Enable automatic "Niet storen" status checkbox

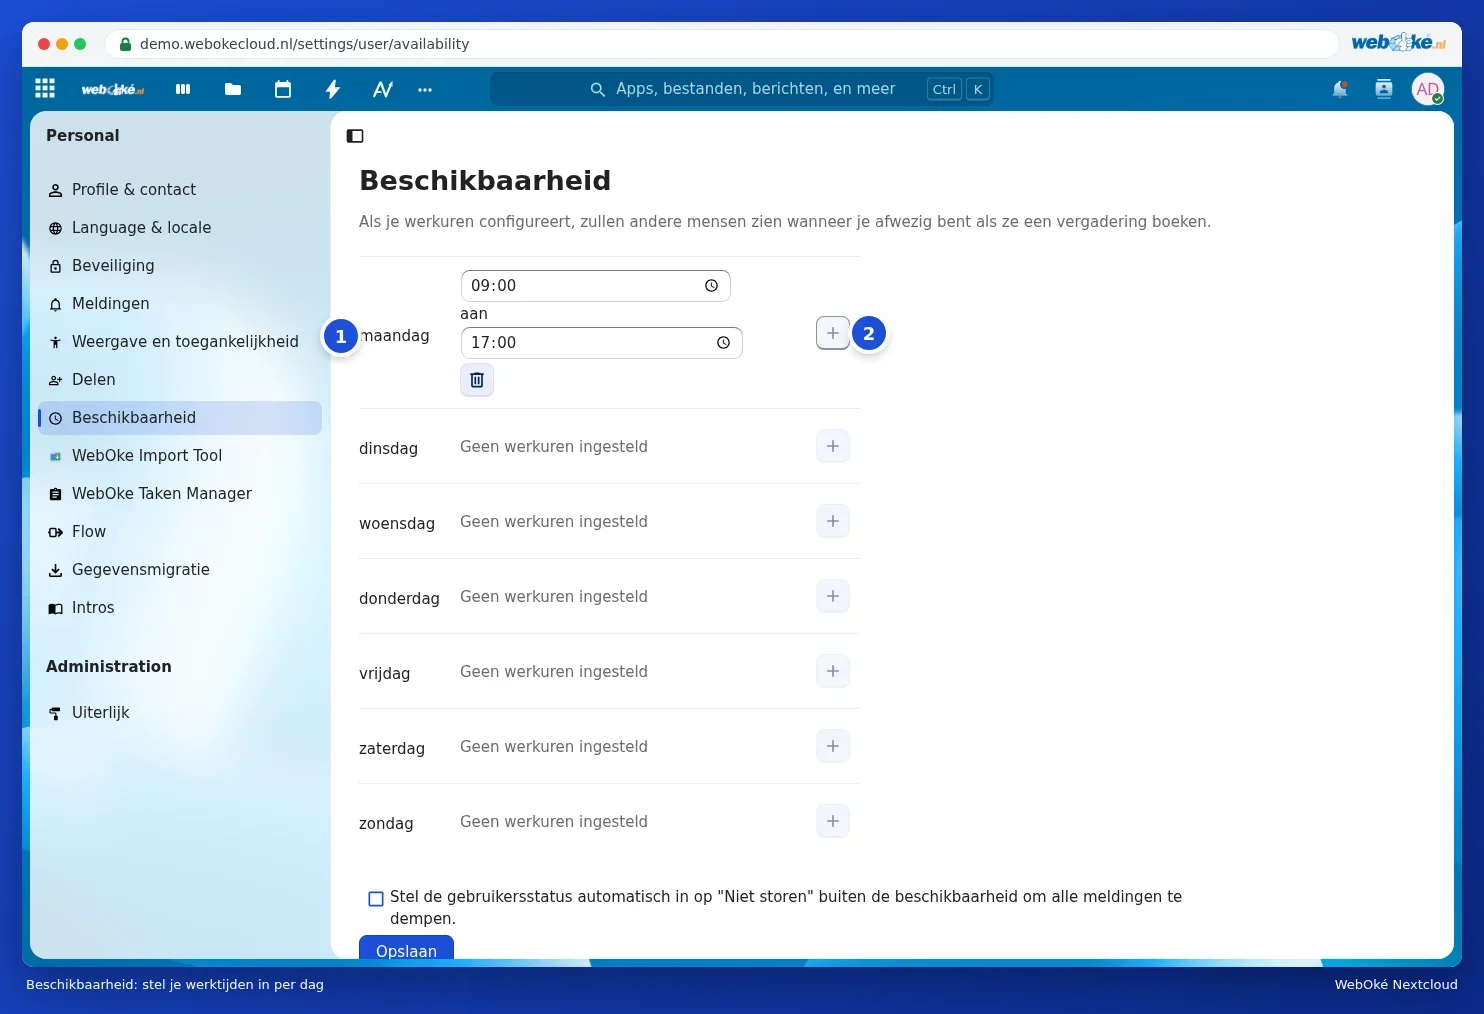coord(376,898)
